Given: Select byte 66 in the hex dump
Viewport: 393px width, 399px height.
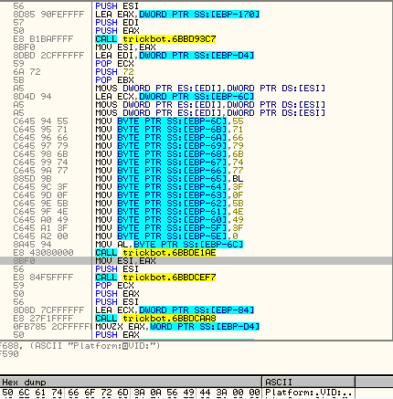Looking at the screenshot, I should pos(73,393).
